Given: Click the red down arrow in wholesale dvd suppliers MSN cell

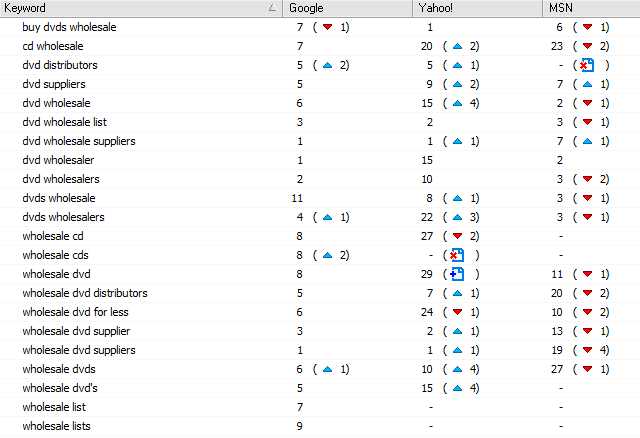Looking at the screenshot, I should [587, 350].
